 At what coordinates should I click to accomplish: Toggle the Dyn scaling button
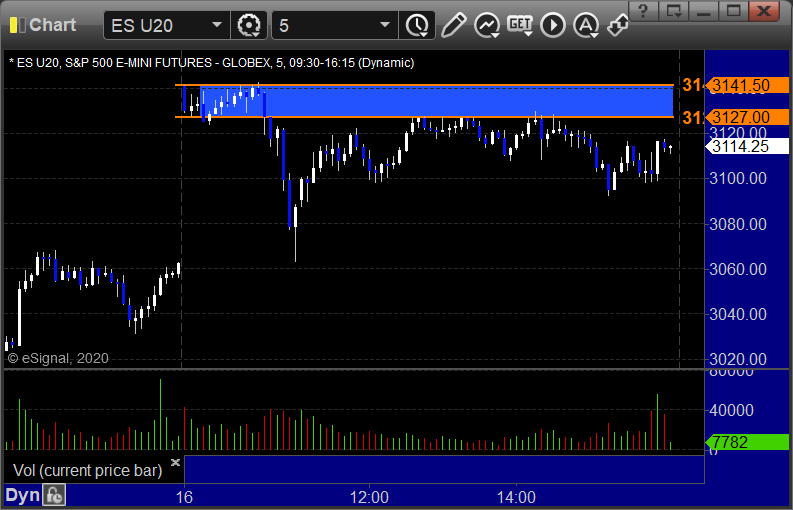point(22,495)
